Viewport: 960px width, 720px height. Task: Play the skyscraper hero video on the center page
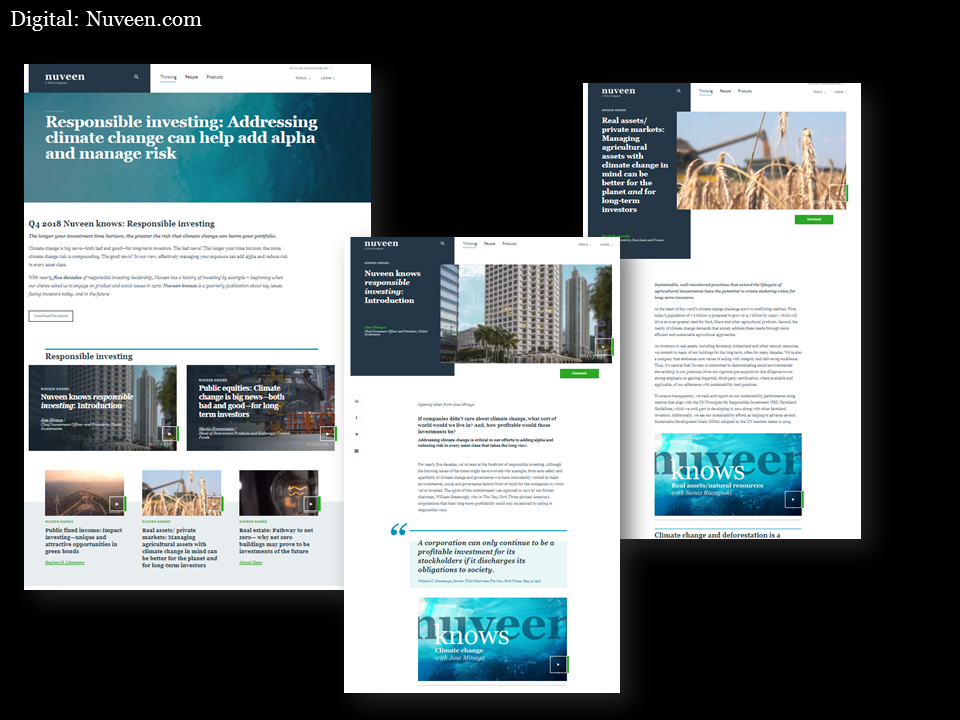[604, 347]
